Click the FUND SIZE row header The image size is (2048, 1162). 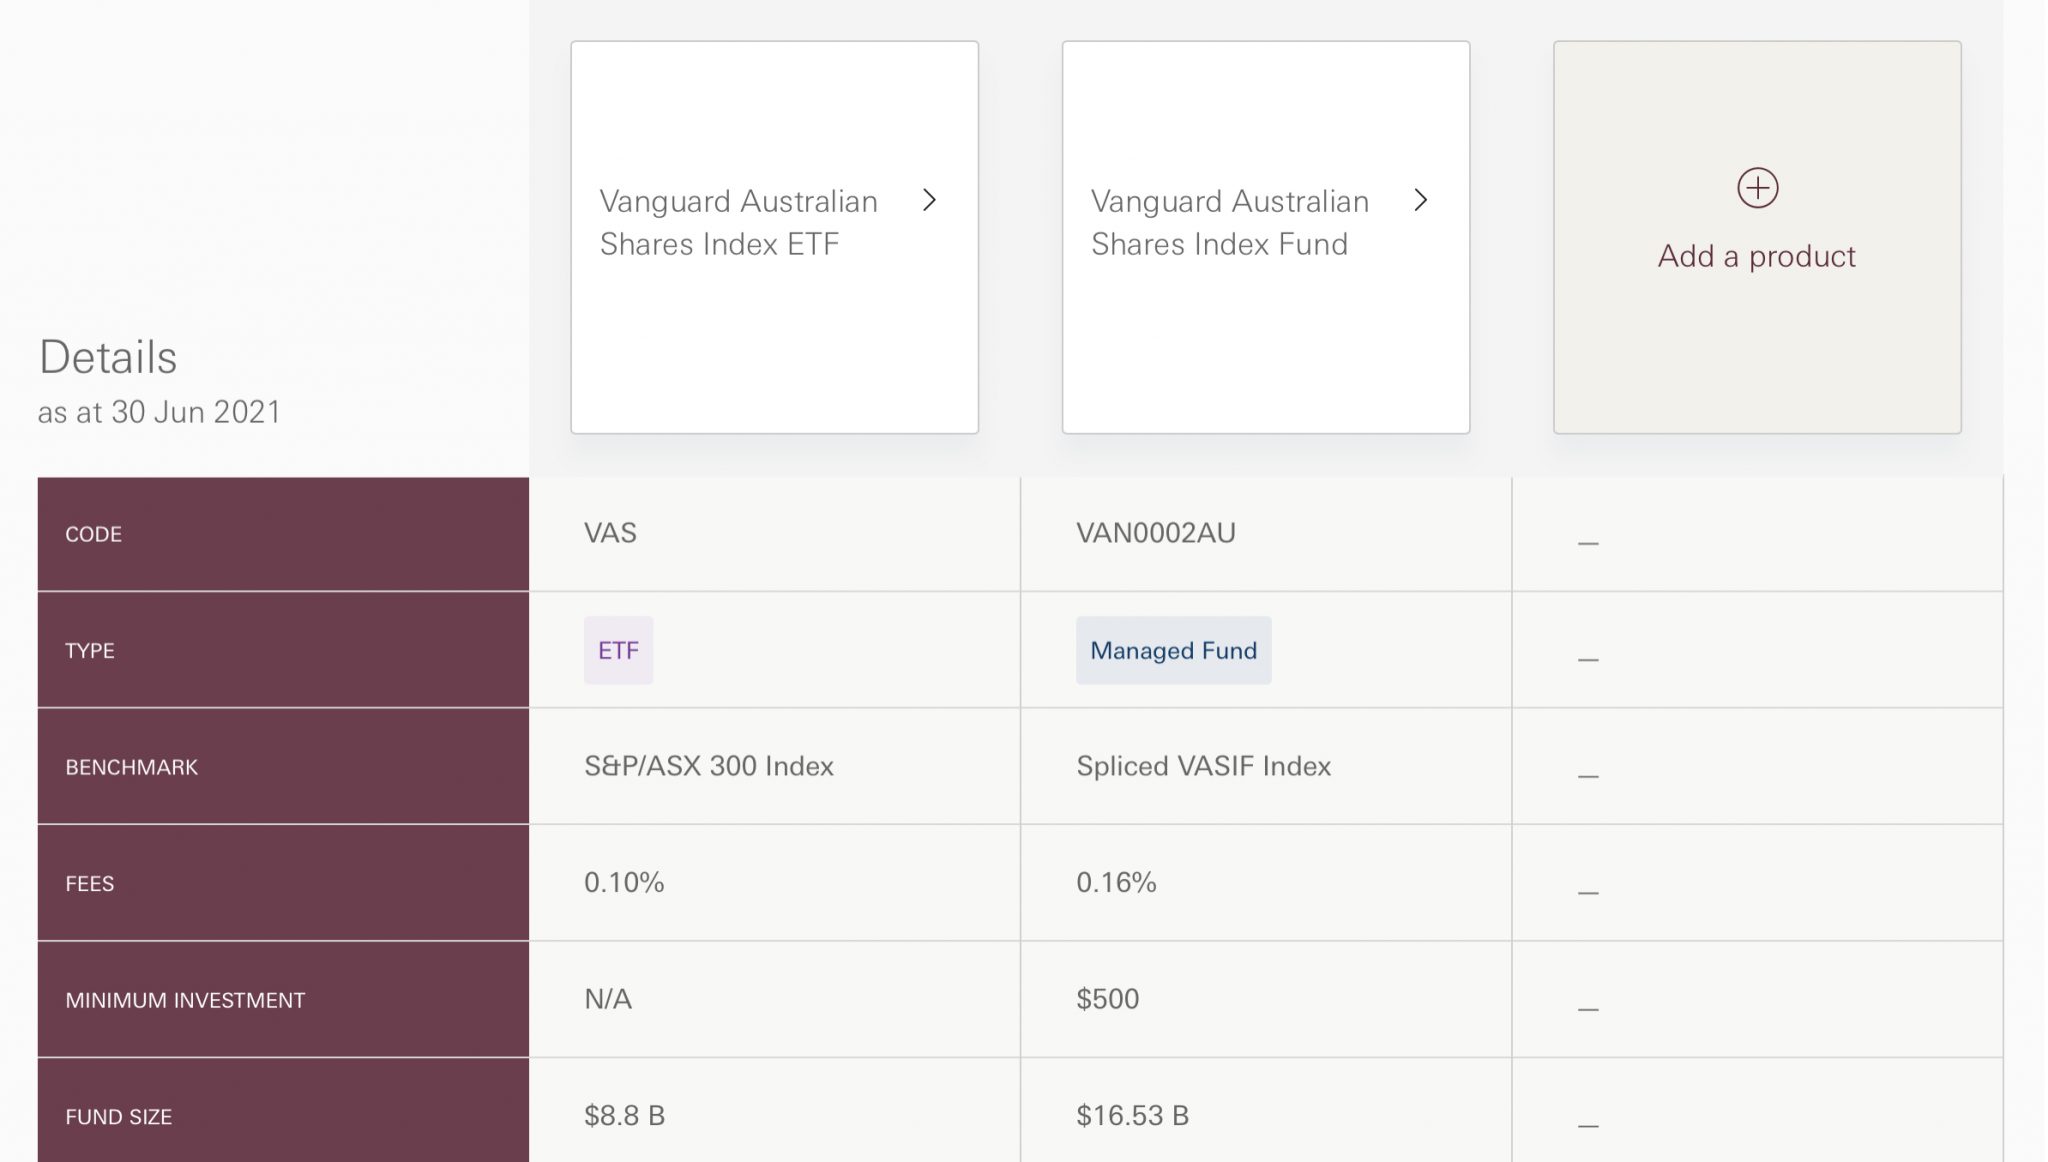pos(117,1116)
